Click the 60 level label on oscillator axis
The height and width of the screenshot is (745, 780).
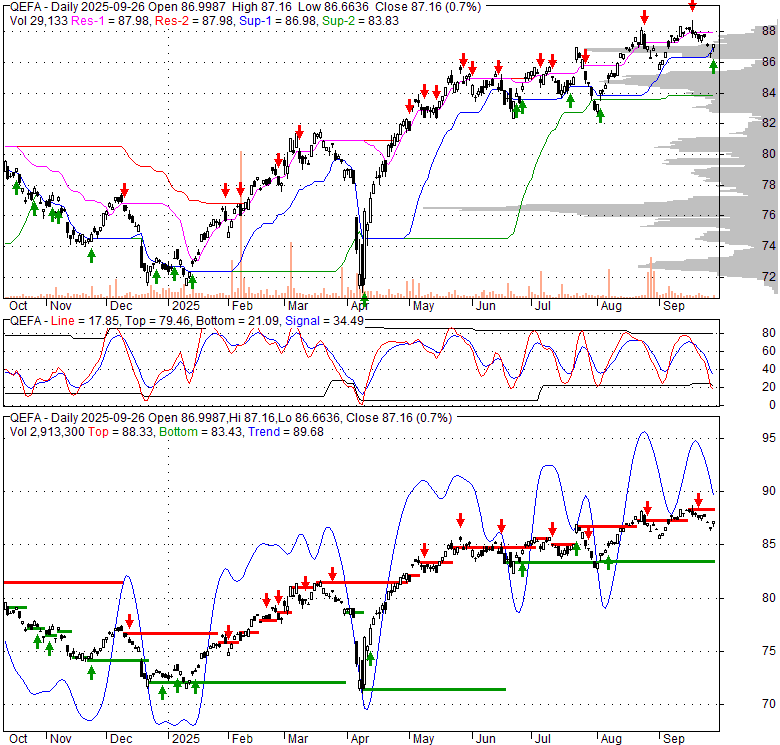[x=769, y=351]
